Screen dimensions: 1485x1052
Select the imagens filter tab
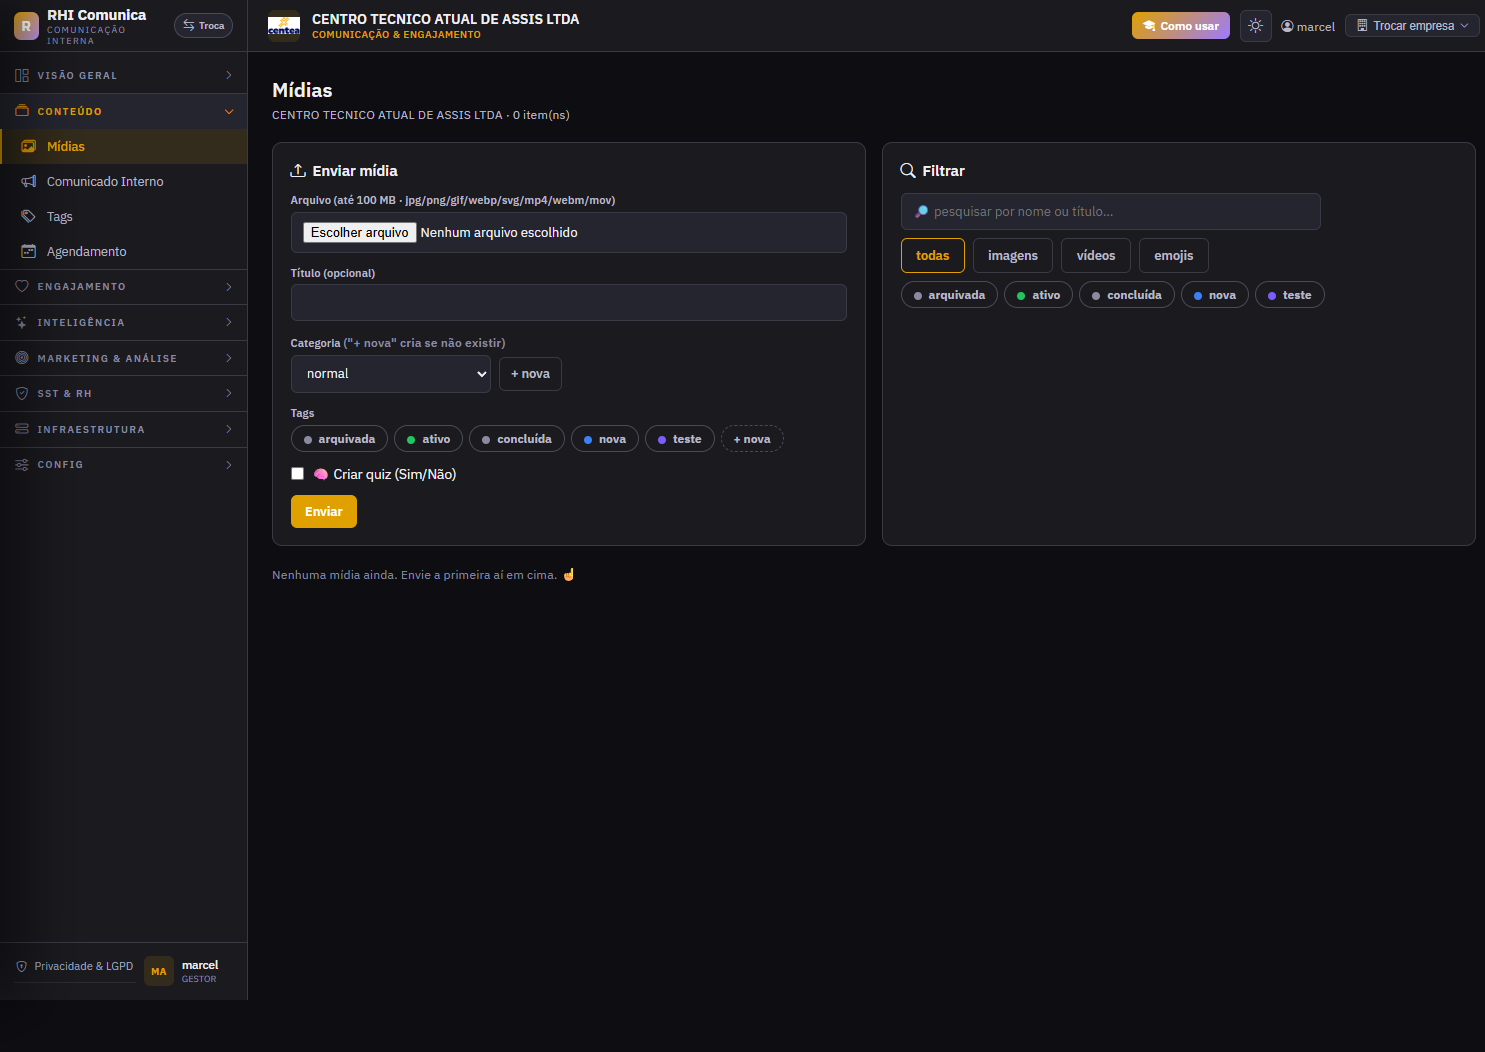pyautogui.click(x=1013, y=255)
